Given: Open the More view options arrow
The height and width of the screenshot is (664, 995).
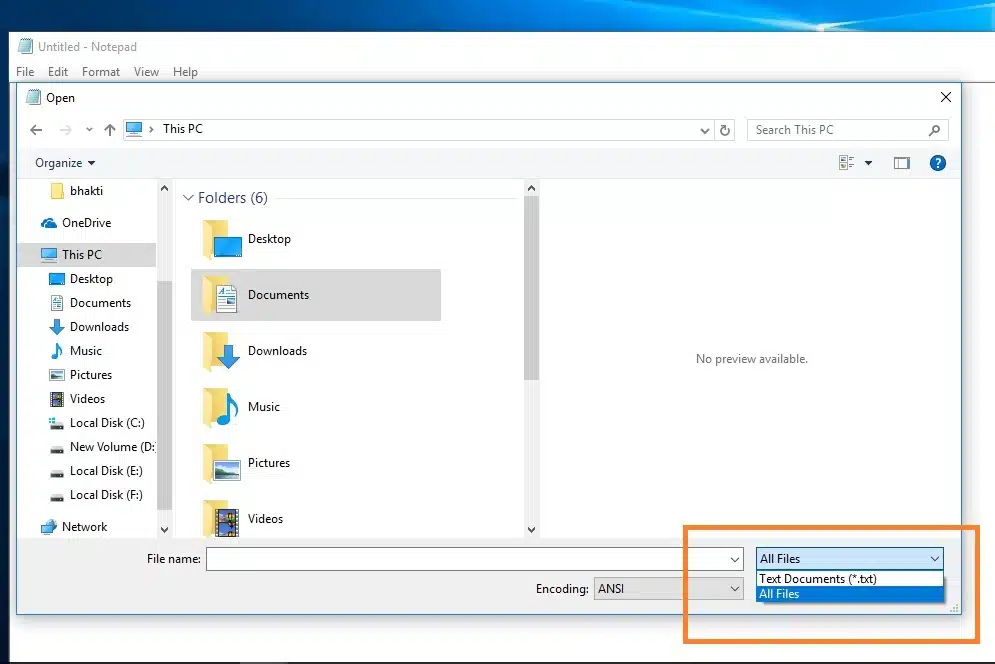Looking at the screenshot, I should 868,163.
